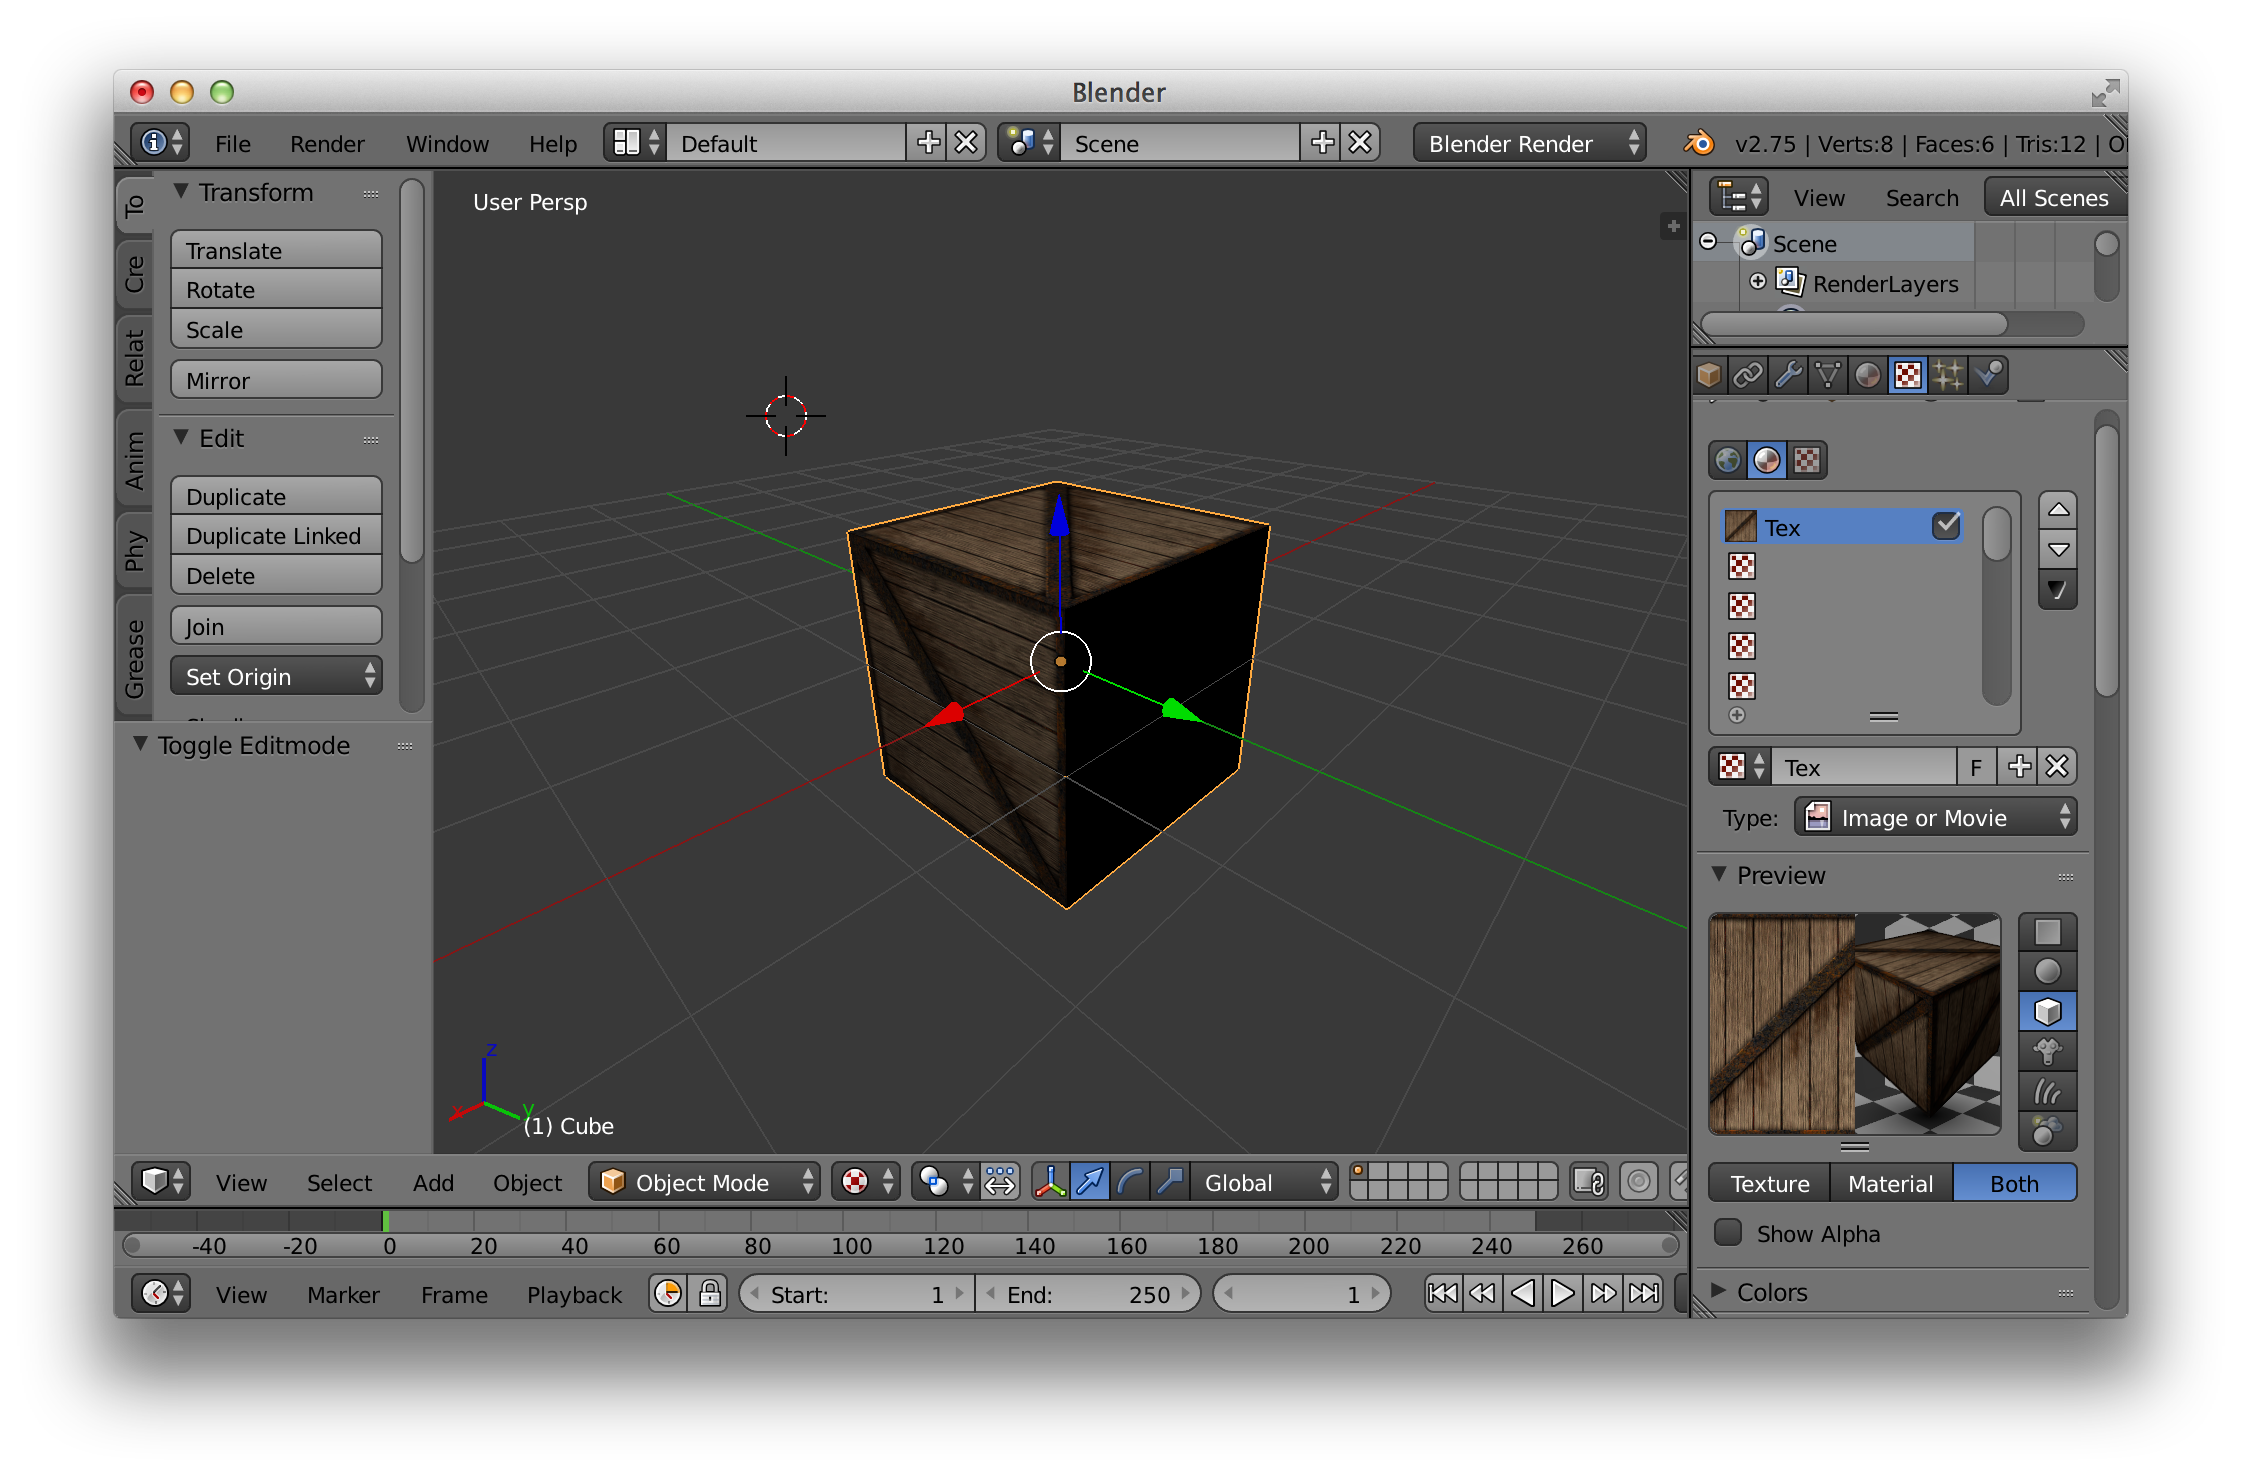Open the 3D view Add menu
Screen dimensions: 2242x1476
coord(433,1183)
